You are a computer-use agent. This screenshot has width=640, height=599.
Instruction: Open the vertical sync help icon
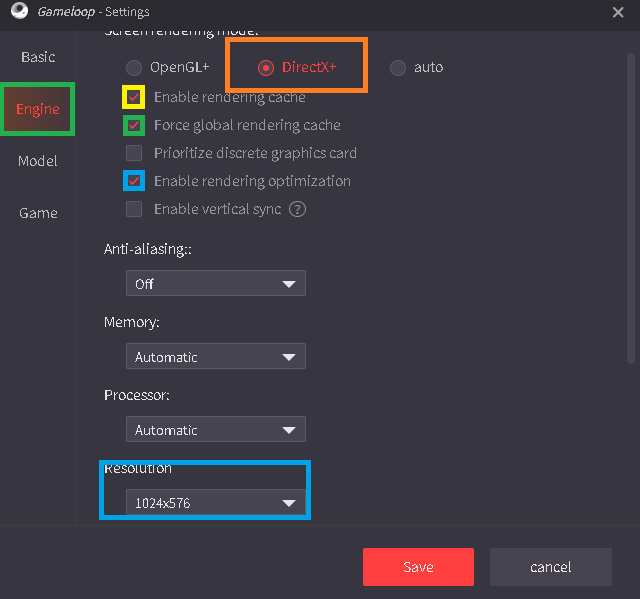[x=297, y=209]
